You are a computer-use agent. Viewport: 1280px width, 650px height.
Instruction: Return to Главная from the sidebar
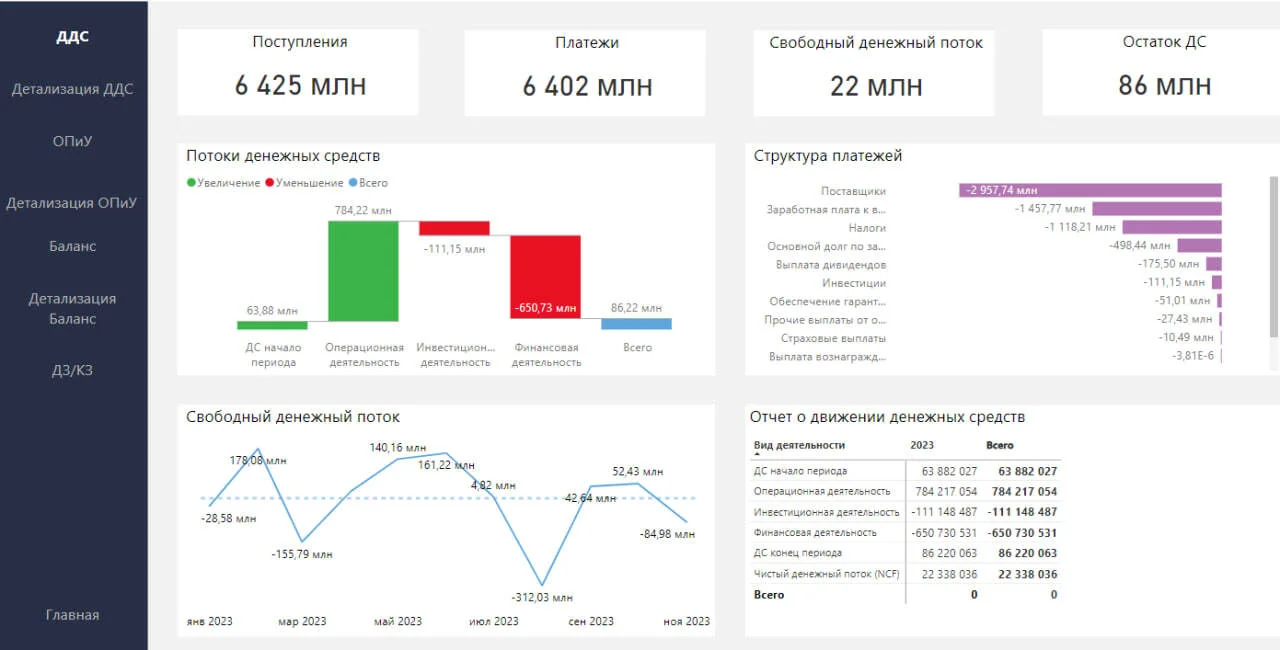point(72,615)
